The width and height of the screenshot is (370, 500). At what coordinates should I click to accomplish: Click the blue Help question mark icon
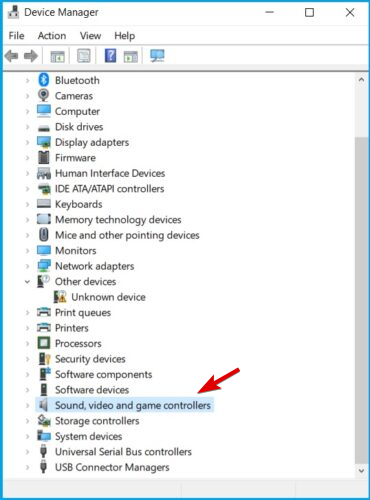[110, 55]
